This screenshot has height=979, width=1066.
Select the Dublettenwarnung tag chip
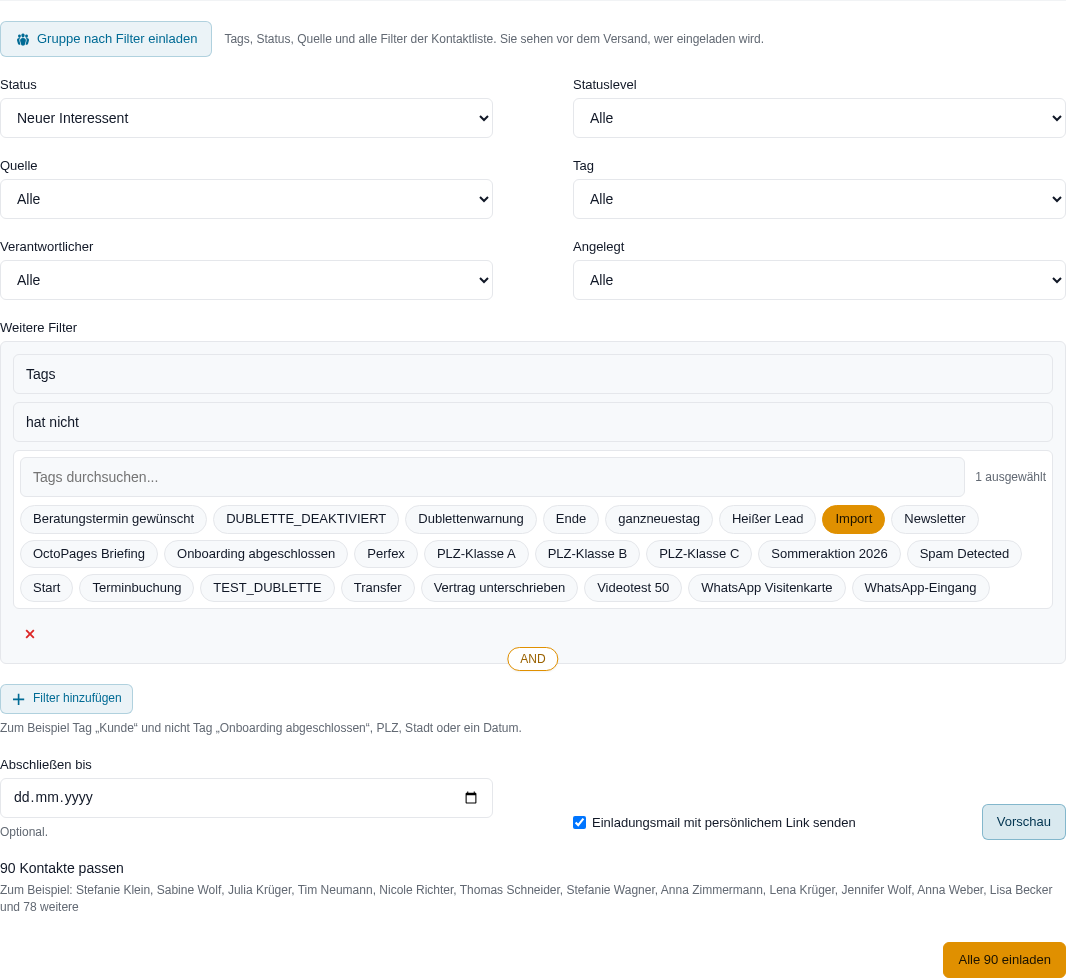point(470,519)
